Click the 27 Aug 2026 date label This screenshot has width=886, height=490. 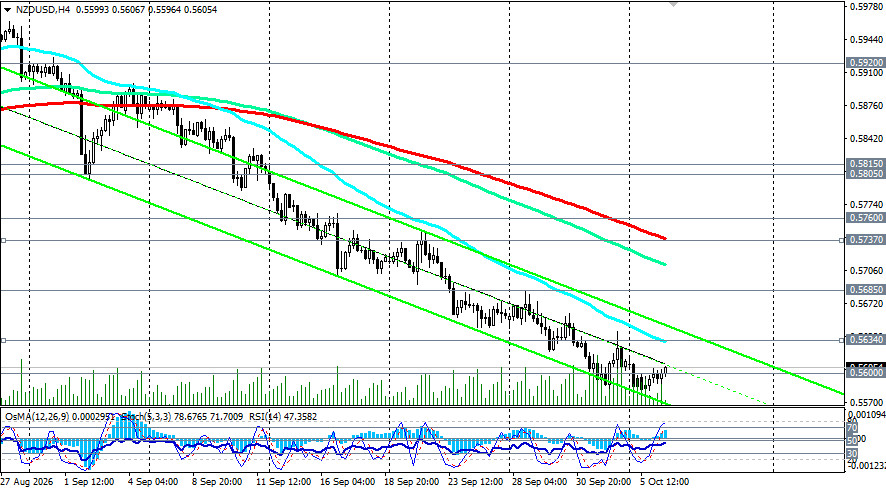point(28,482)
